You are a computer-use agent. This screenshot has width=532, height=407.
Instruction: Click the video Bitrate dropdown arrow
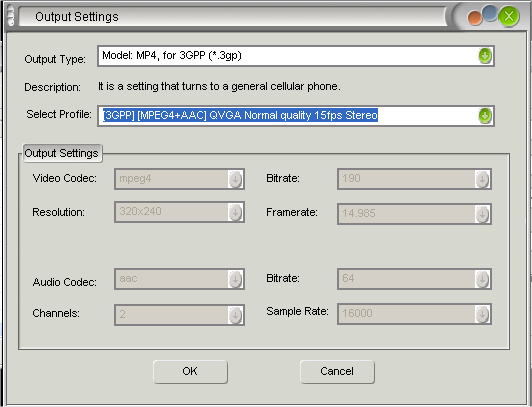[482, 179]
